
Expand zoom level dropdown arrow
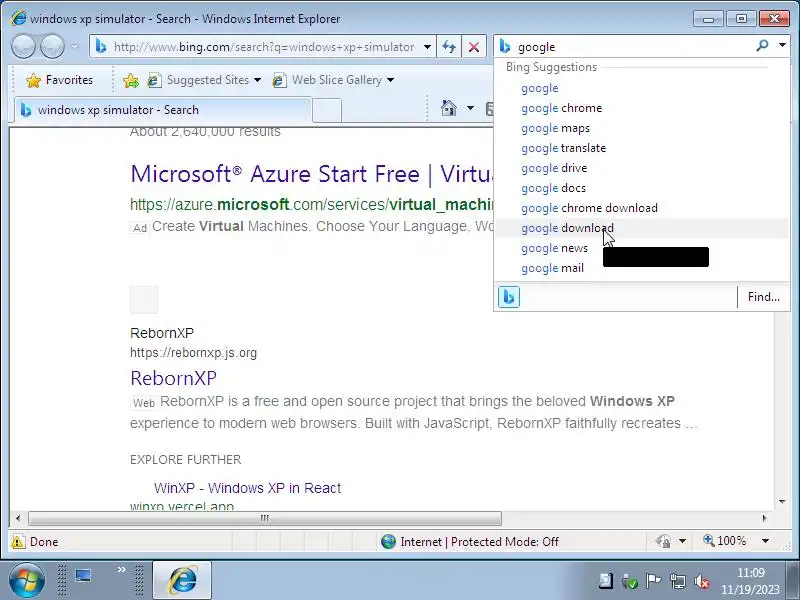[x=765, y=541]
